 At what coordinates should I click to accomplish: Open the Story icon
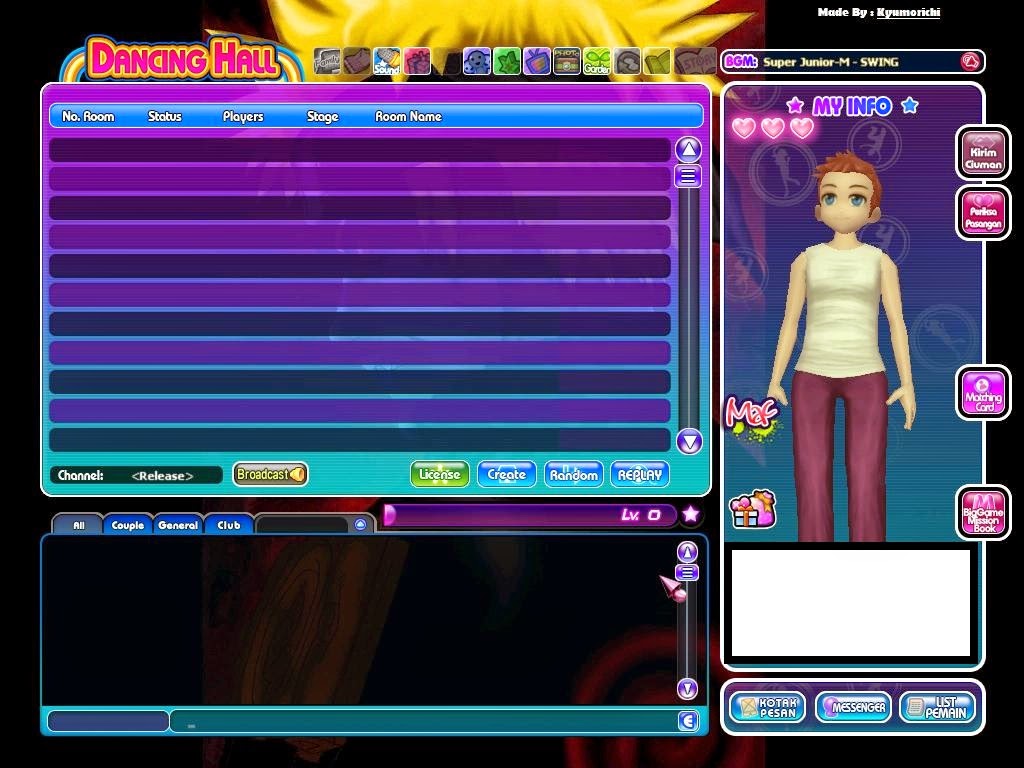[694, 61]
